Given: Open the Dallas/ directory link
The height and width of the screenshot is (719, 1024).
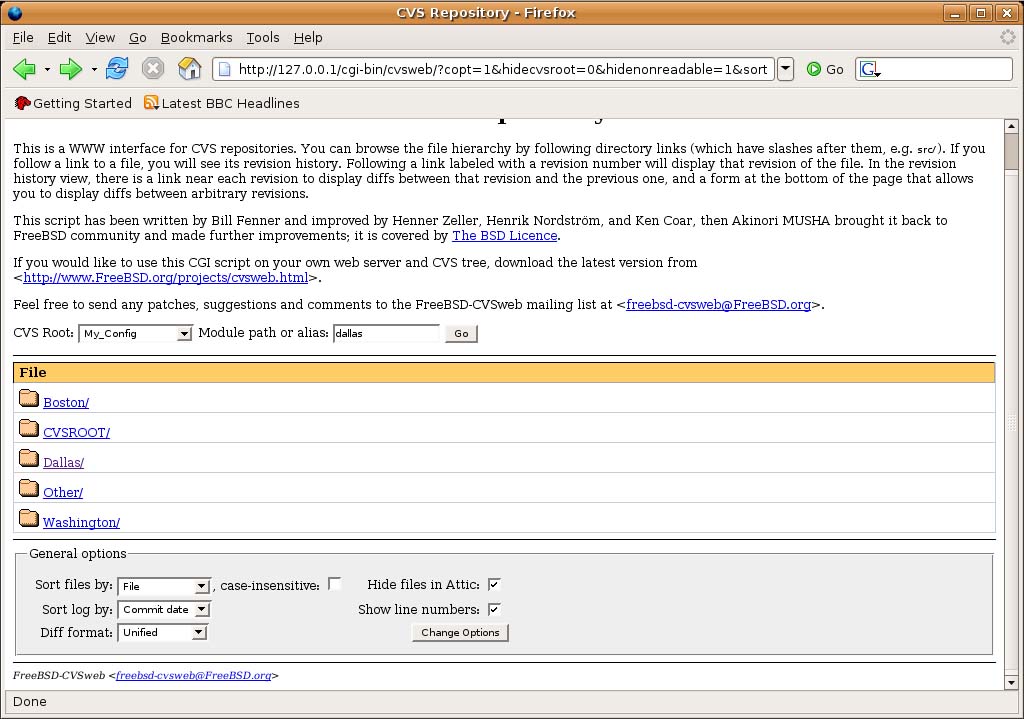Looking at the screenshot, I should tap(63, 462).
